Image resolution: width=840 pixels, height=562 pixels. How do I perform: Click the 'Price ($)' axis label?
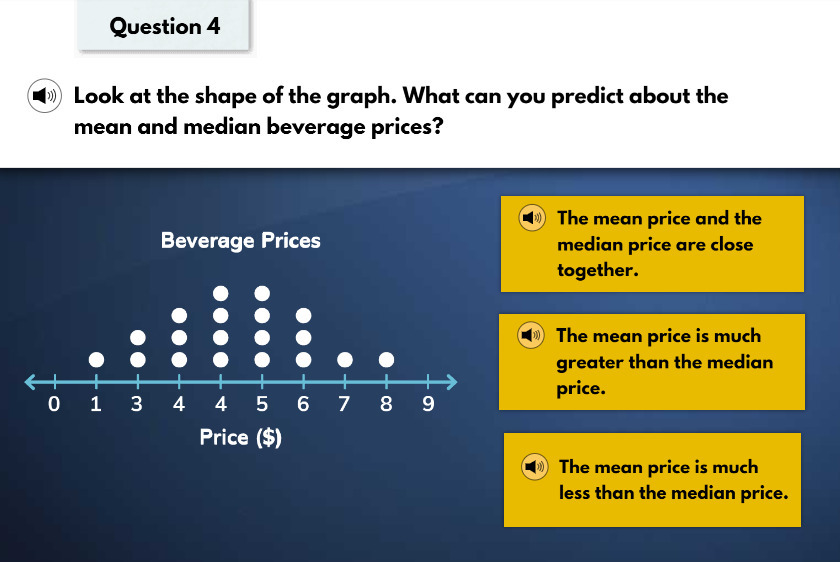click(x=241, y=437)
